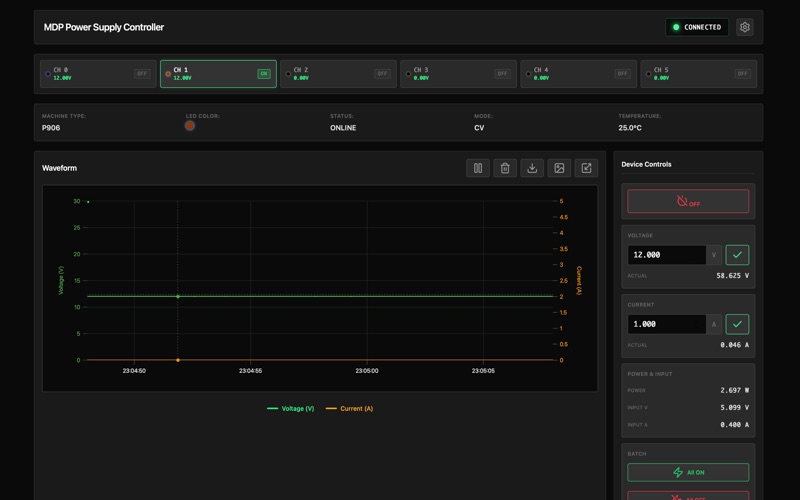The image size is (800, 500).
Task: Click the actual current reading 0.046 A
Action: 734,345
